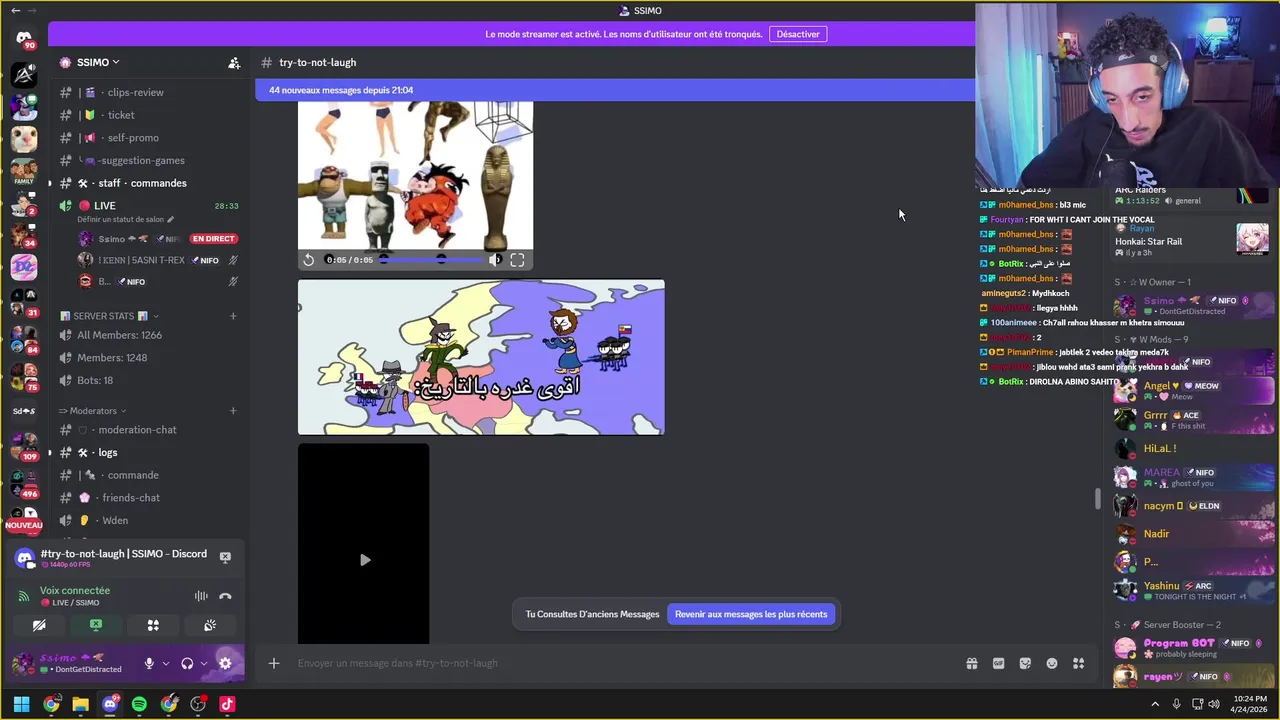
Task: Select member Angel in member list
Action: point(1193,390)
